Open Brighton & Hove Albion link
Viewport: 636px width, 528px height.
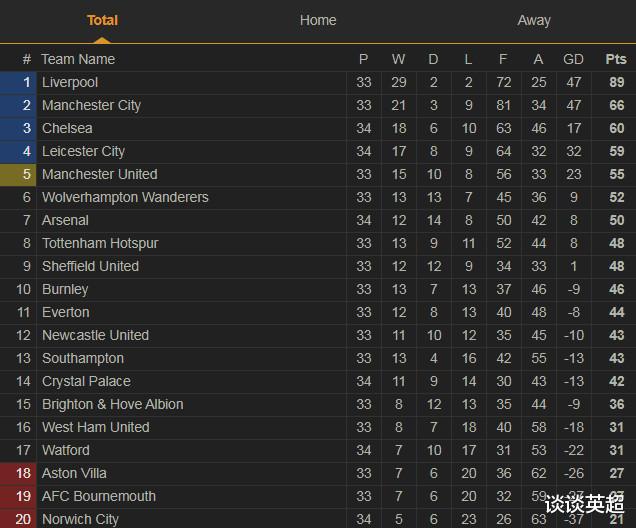tap(112, 404)
